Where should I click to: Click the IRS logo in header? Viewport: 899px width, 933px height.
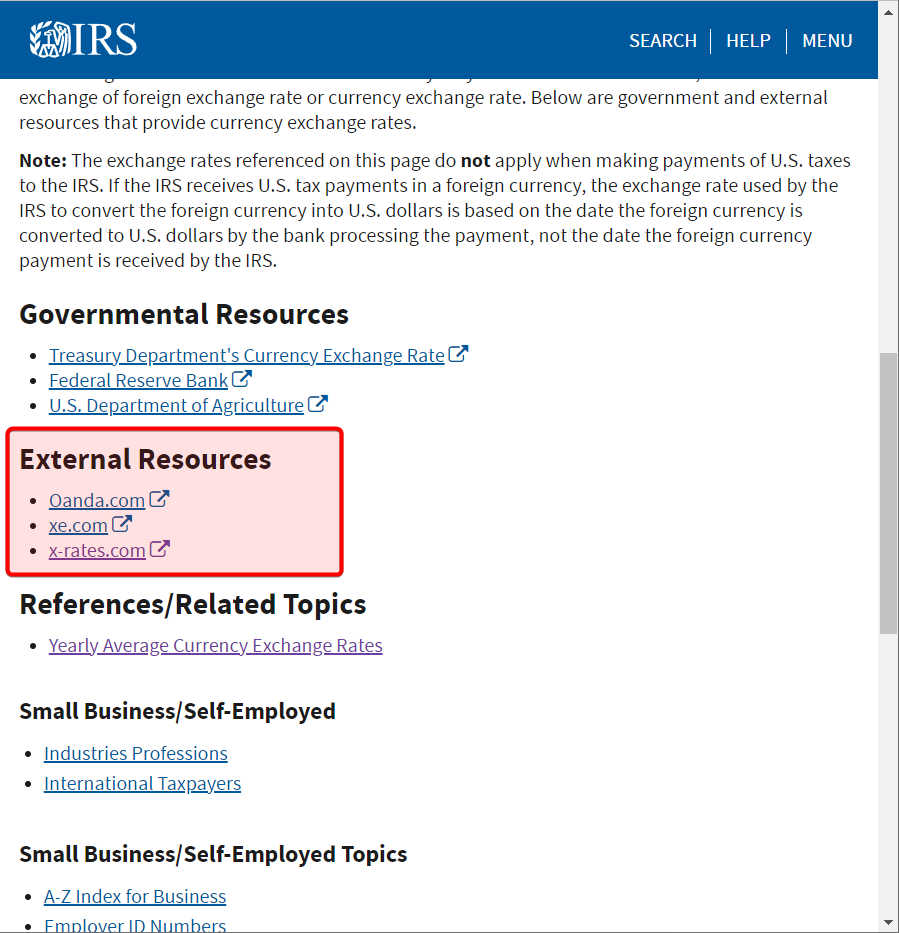tap(83, 40)
